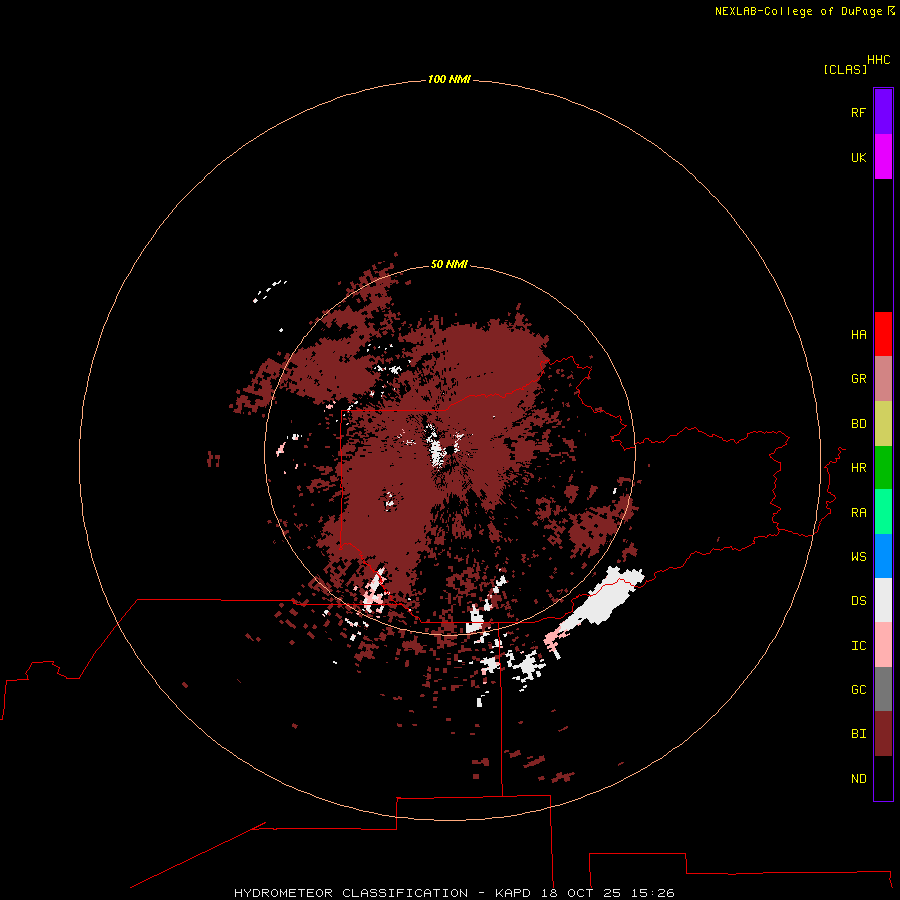Click the DS legend label
The width and height of the screenshot is (900, 900).
(858, 601)
